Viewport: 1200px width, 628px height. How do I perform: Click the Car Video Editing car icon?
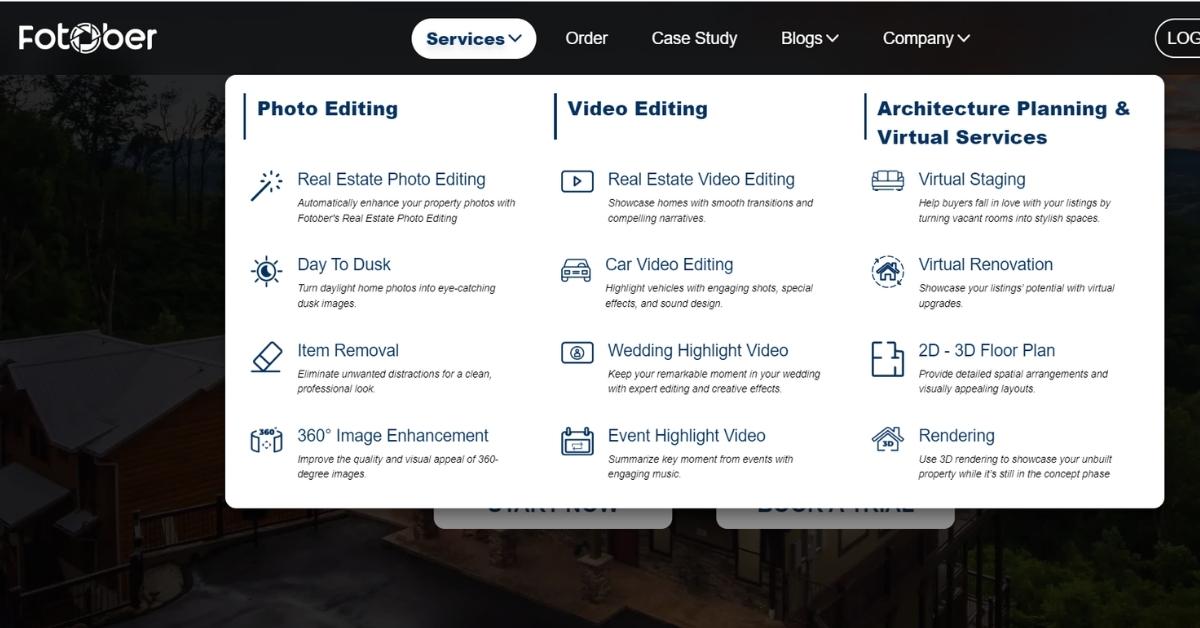576,270
